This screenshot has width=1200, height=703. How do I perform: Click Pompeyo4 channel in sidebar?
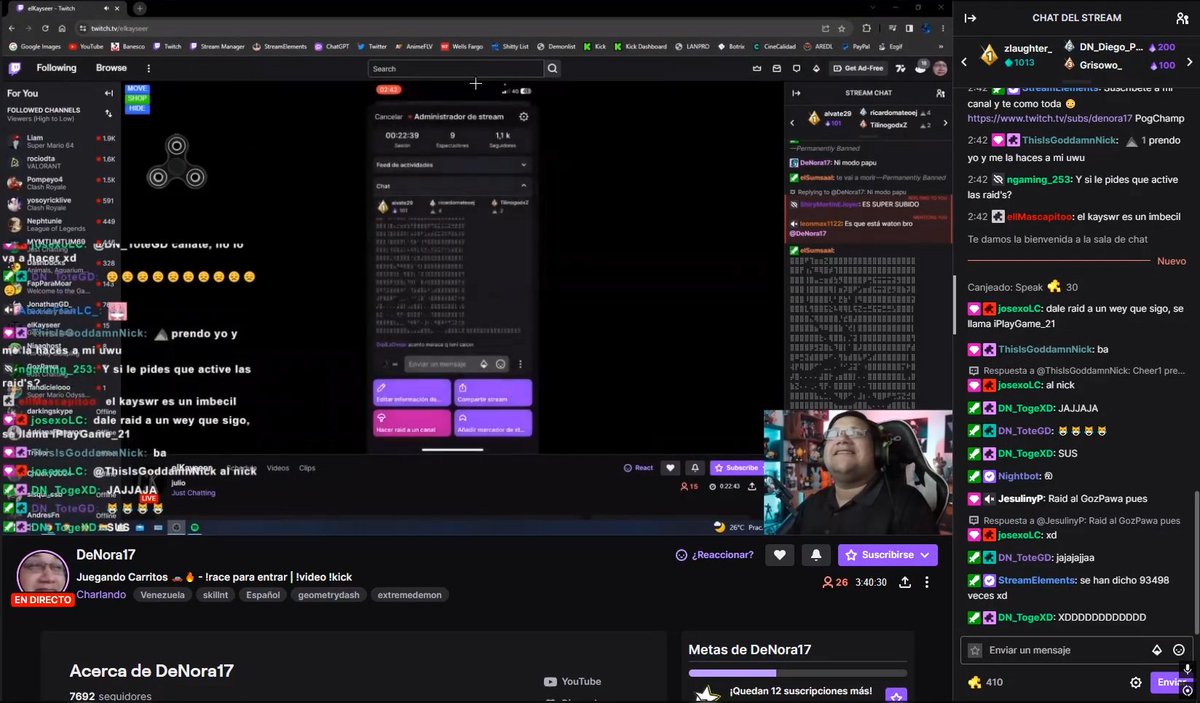point(60,183)
